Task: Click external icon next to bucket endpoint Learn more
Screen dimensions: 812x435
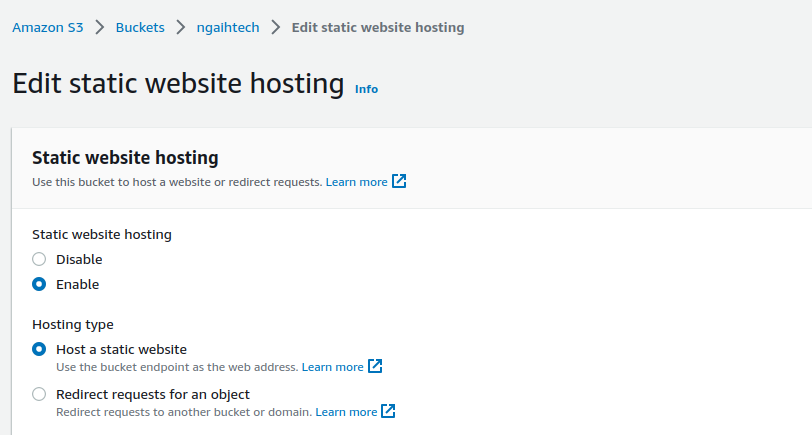Action: tap(375, 366)
